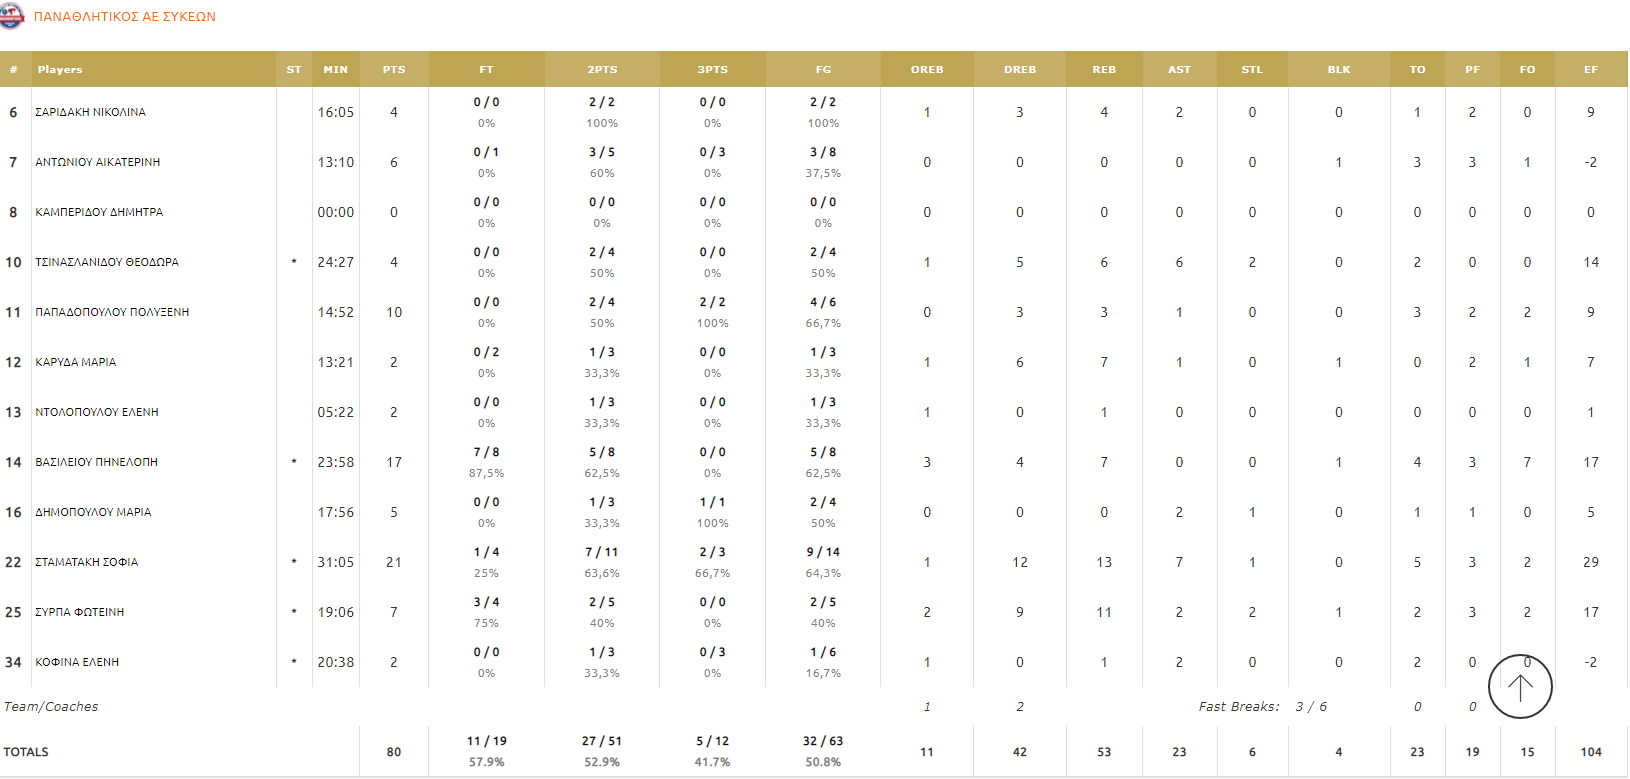
Task: Open player ΒΑΣΙΛΕΙΟΥ ΠΗΝΕΛΟΠΗ
Action: [x=96, y=462]
